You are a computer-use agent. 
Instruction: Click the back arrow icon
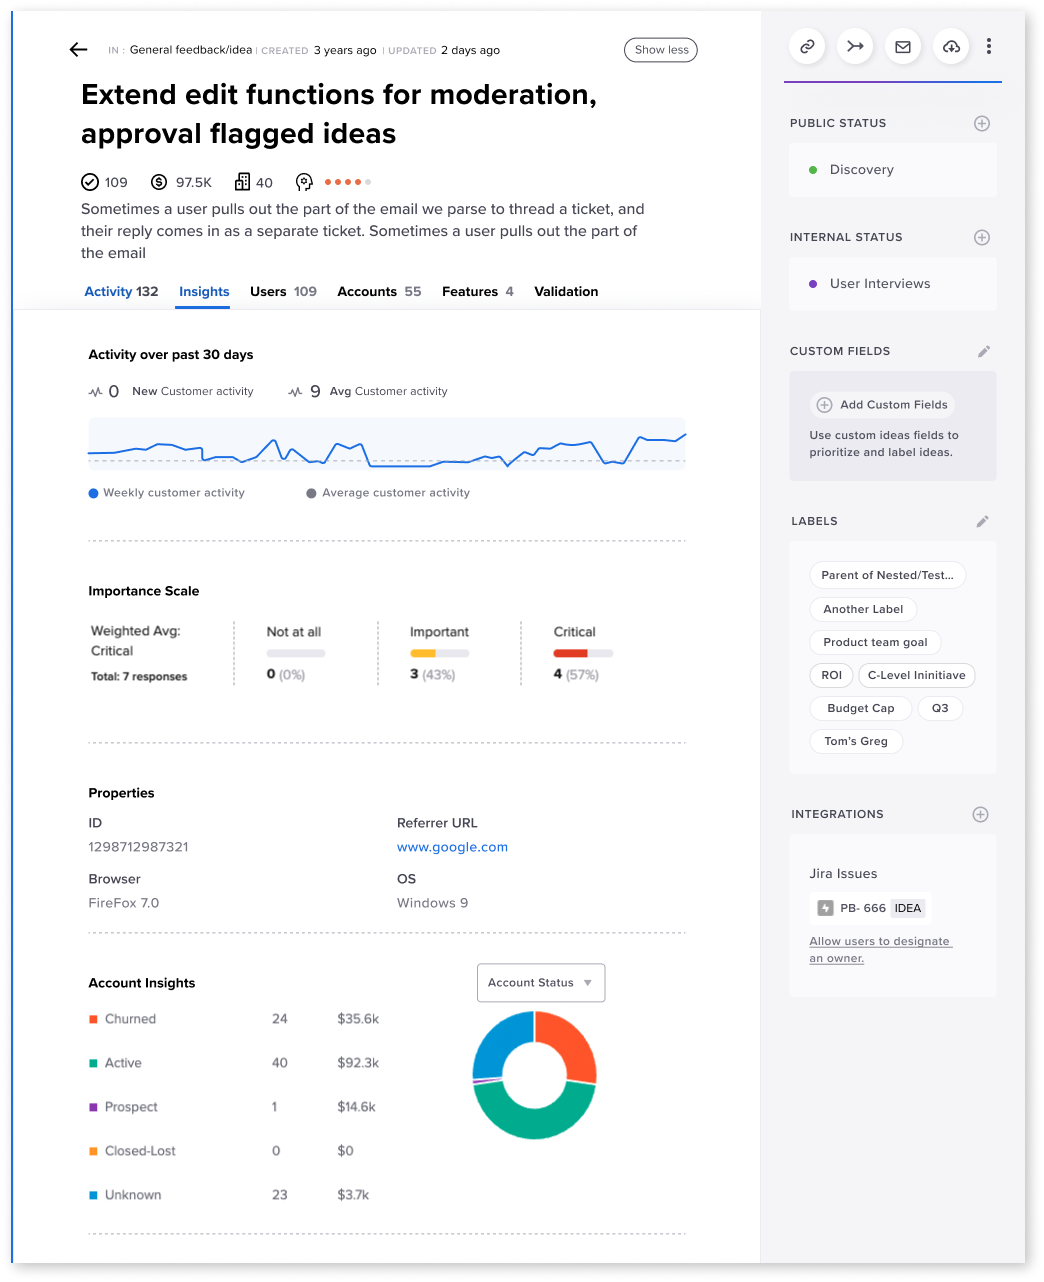tap(78, 50)
